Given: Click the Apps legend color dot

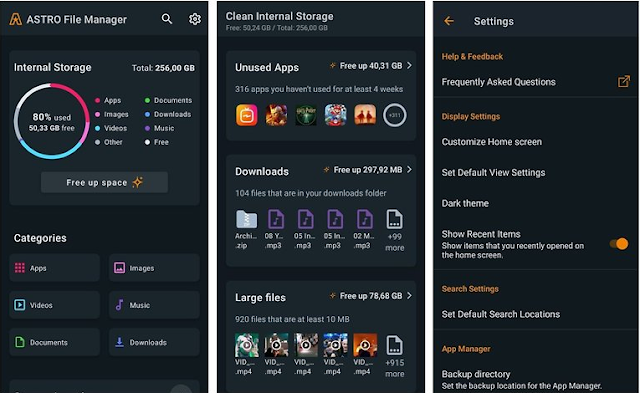Looking at the screenshot, I should 97,100.
